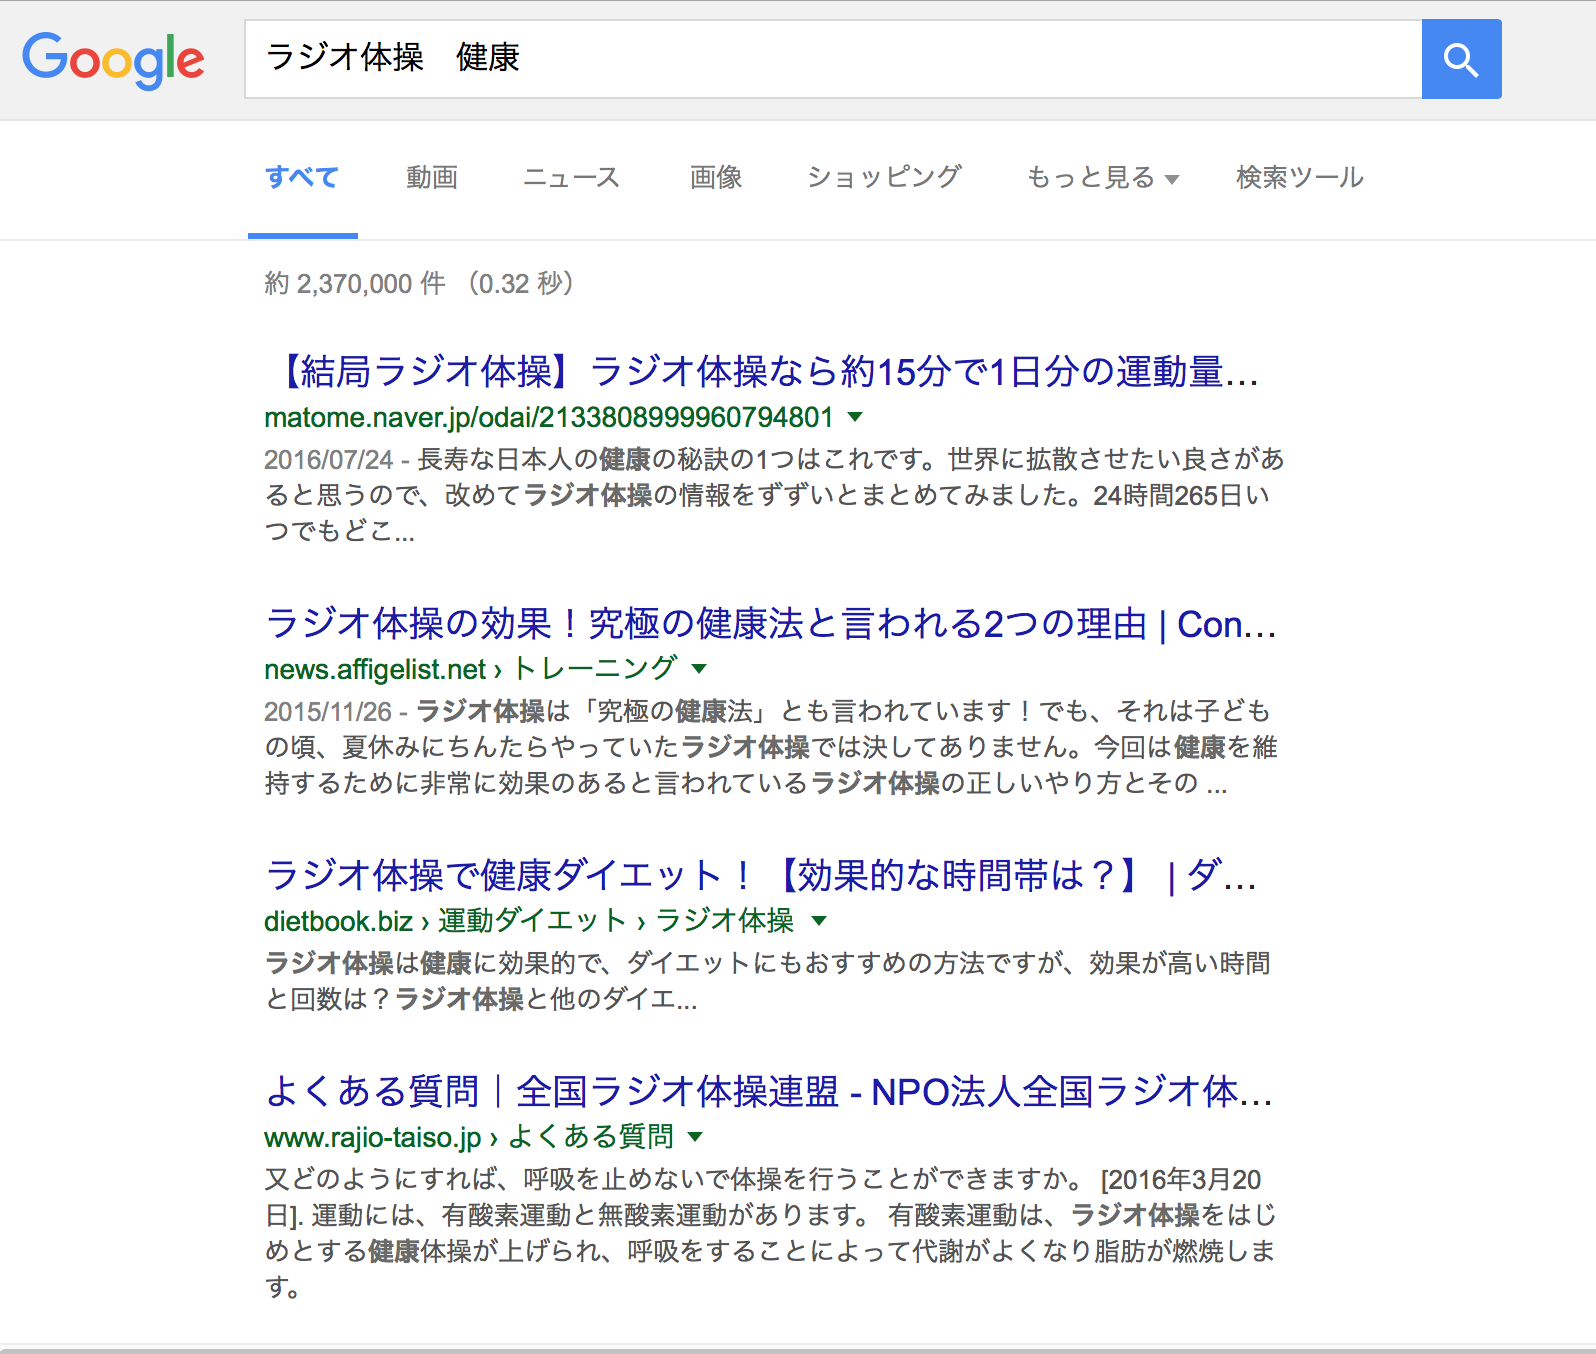The image size is (1596, 1354).
Task: Click the search box with ラジオ体操 健康
Action: click(833, 59)
